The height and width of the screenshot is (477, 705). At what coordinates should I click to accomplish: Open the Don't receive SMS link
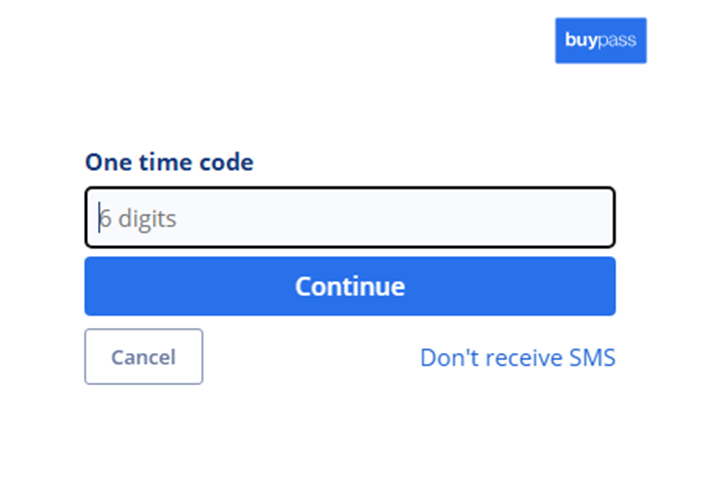(x=517, y=357)
